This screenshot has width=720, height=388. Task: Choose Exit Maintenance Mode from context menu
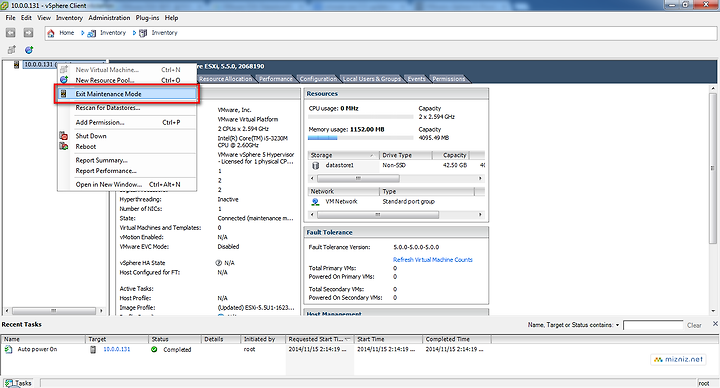(127, 94)
